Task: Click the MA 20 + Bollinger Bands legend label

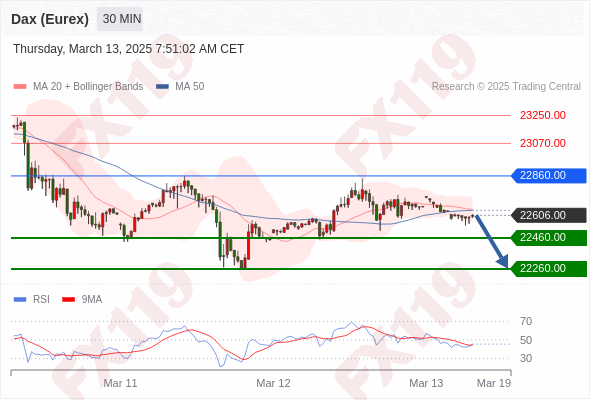Action: (x=88, y=87)
